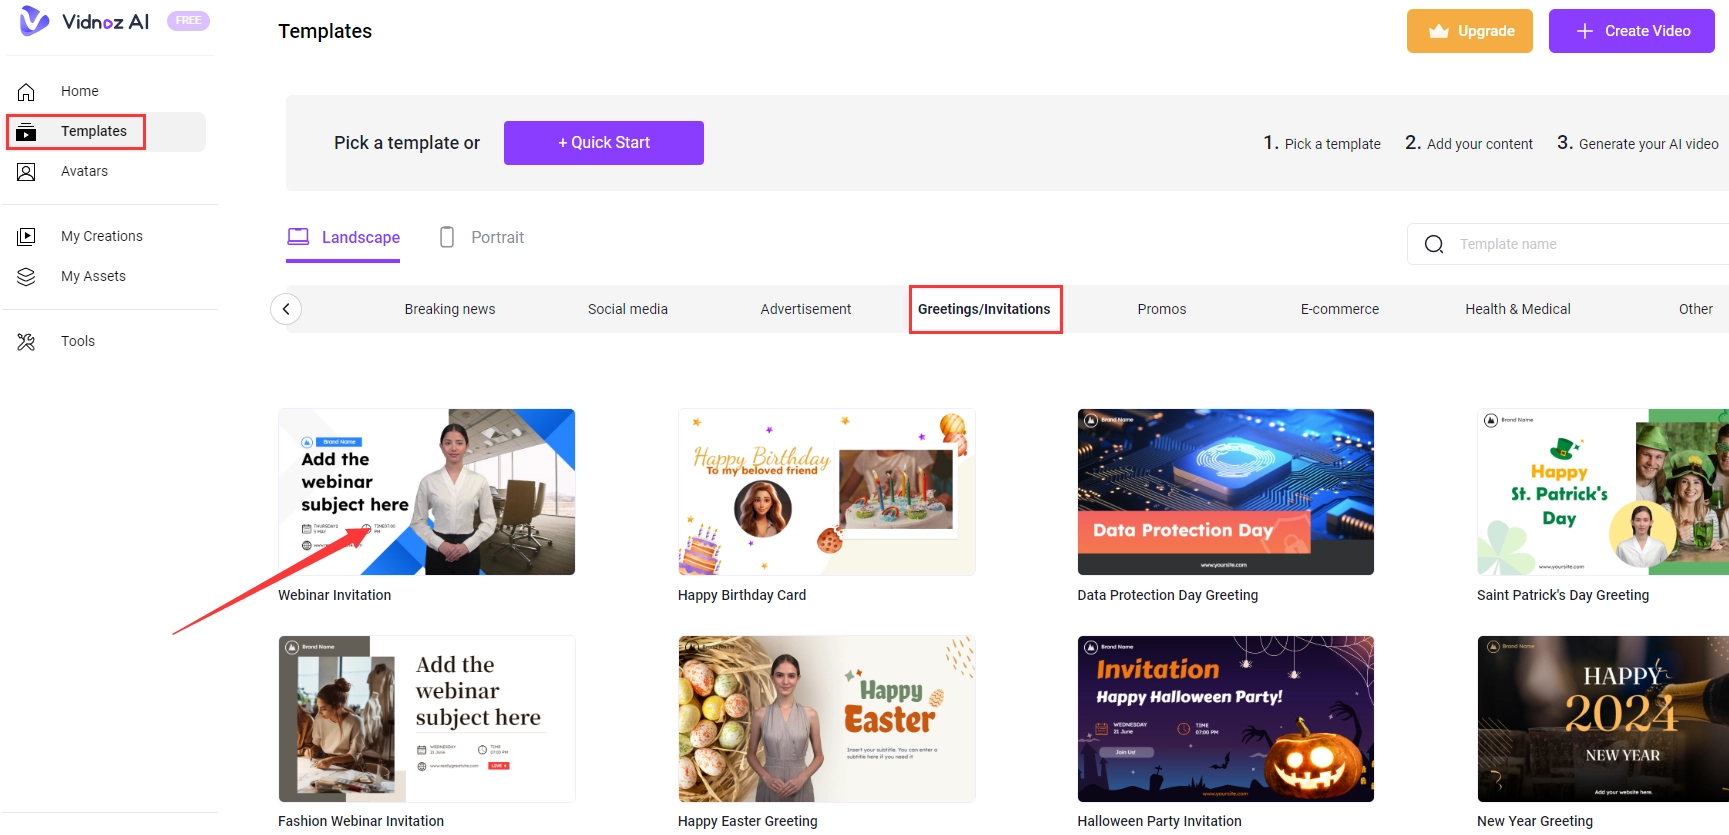
Task: Select the Breaking news category
Action: tap(449, 309)
